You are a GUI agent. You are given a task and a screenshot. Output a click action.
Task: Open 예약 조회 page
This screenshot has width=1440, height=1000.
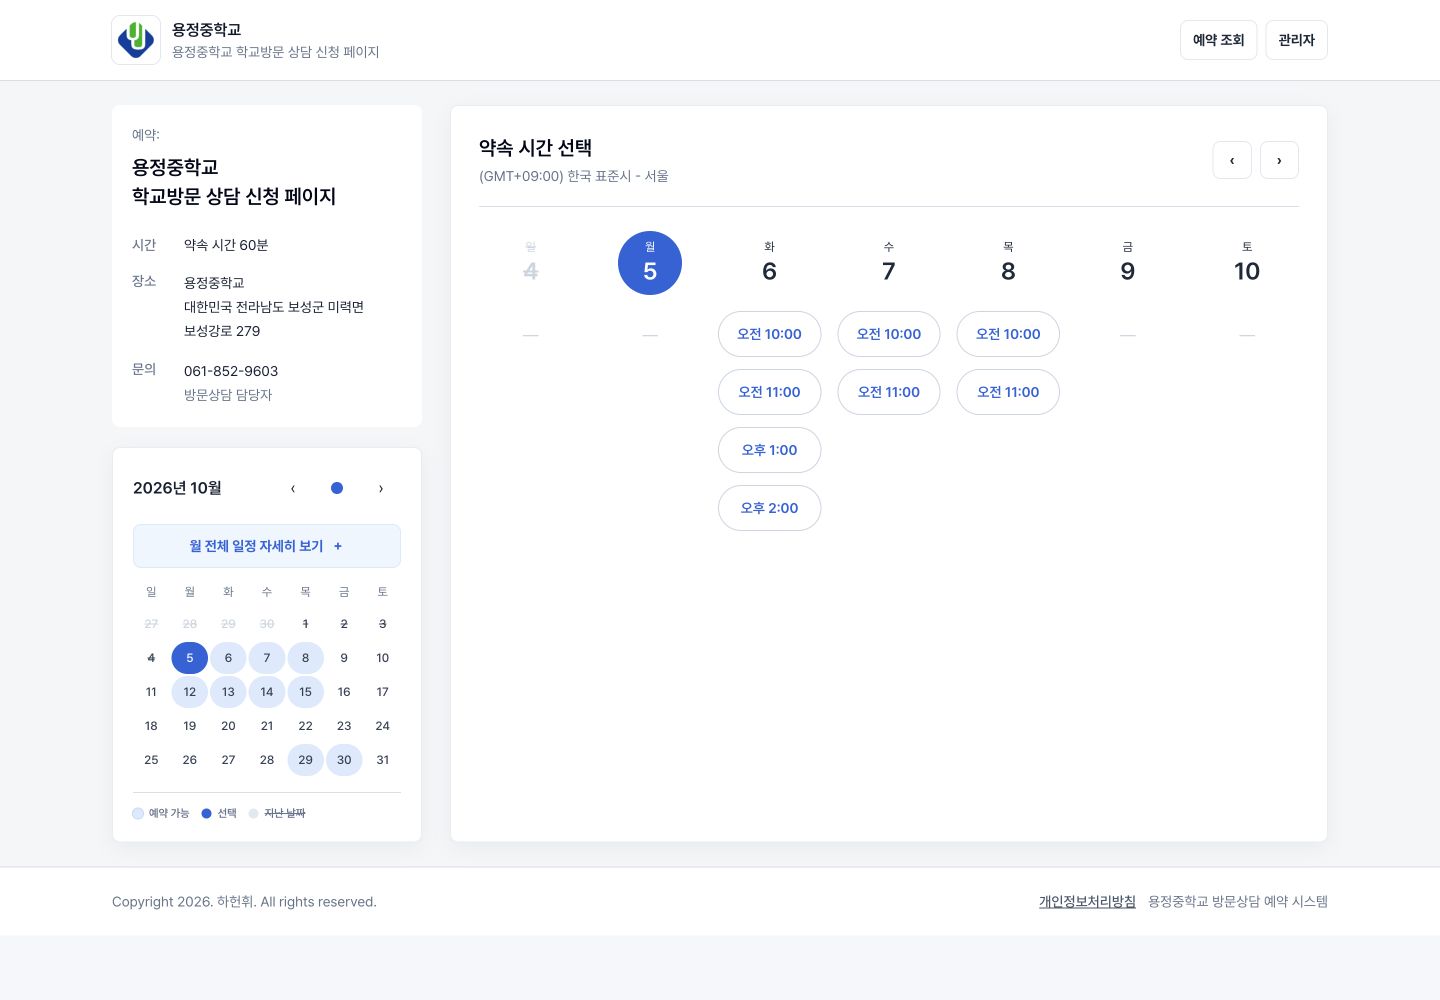1218,40
